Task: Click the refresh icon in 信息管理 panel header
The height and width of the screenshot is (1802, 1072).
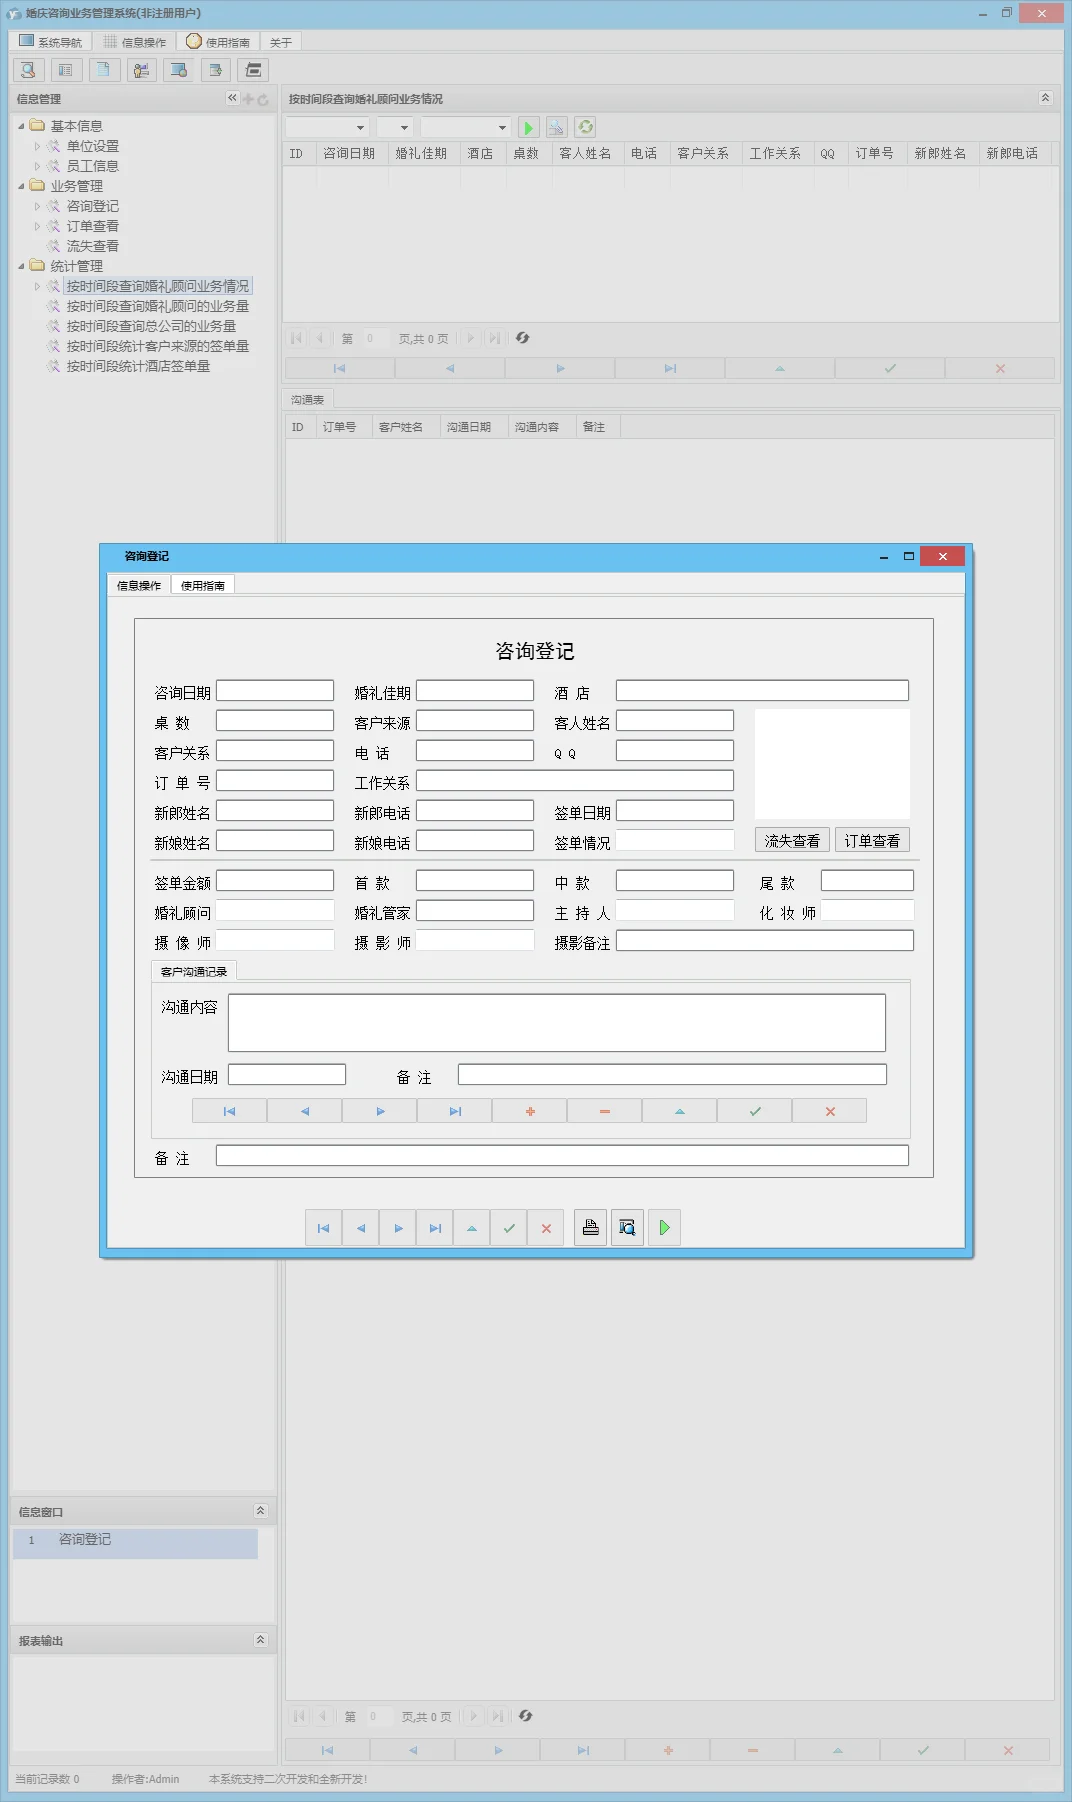Action: (263, 99)
